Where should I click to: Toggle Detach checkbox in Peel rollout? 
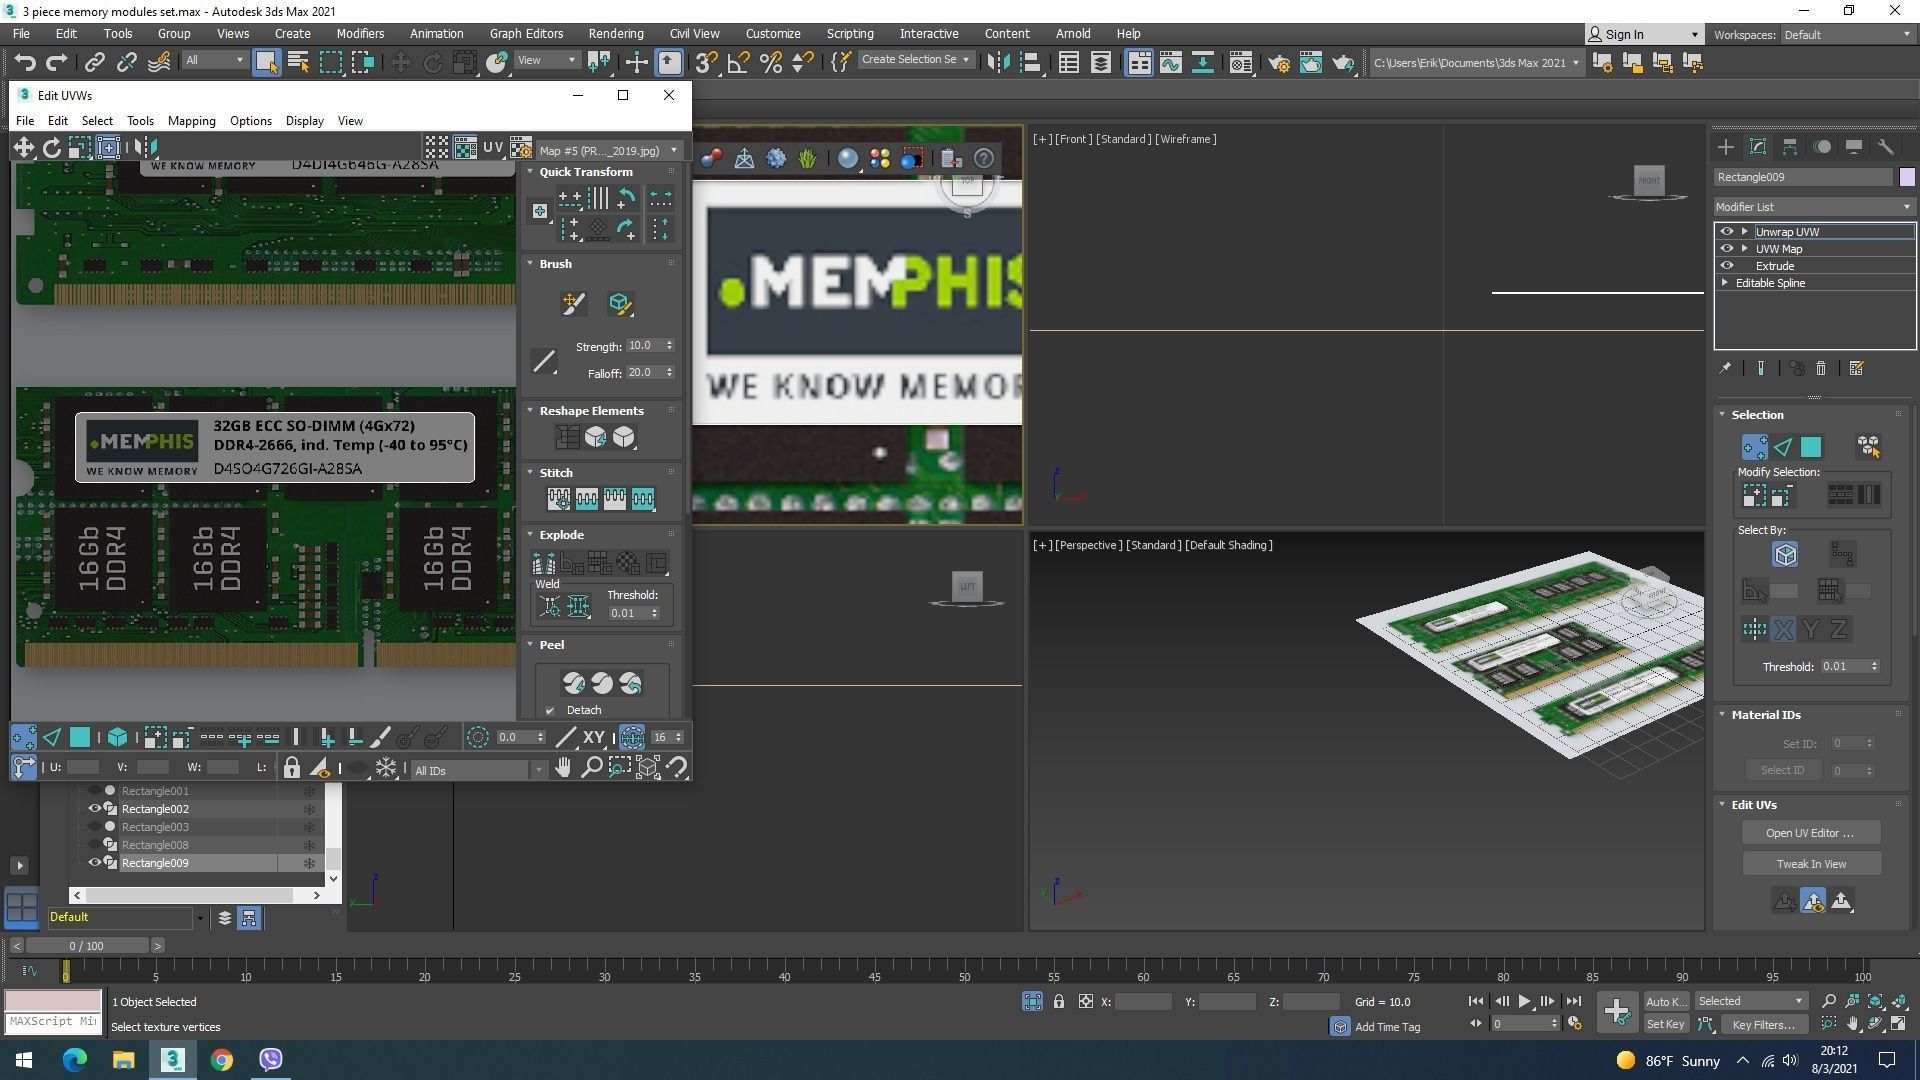point(550,711)
